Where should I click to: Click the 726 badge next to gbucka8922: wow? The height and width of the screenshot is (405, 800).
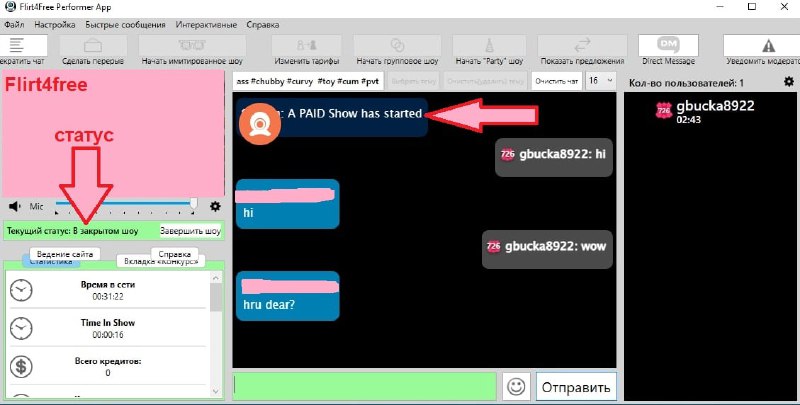tap(493, 246)
